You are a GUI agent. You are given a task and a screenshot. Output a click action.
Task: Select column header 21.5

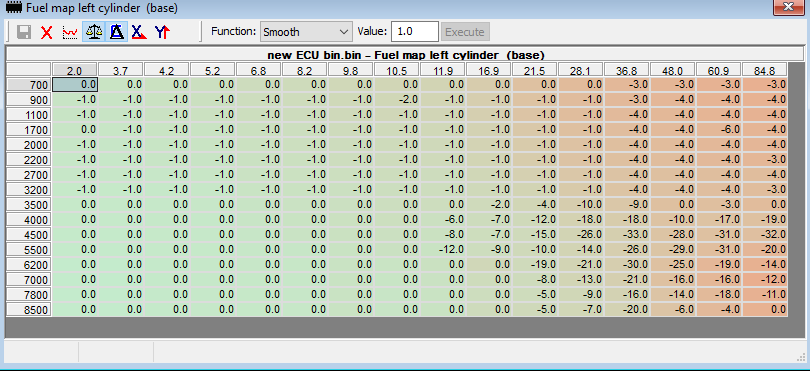pos(535,70)
